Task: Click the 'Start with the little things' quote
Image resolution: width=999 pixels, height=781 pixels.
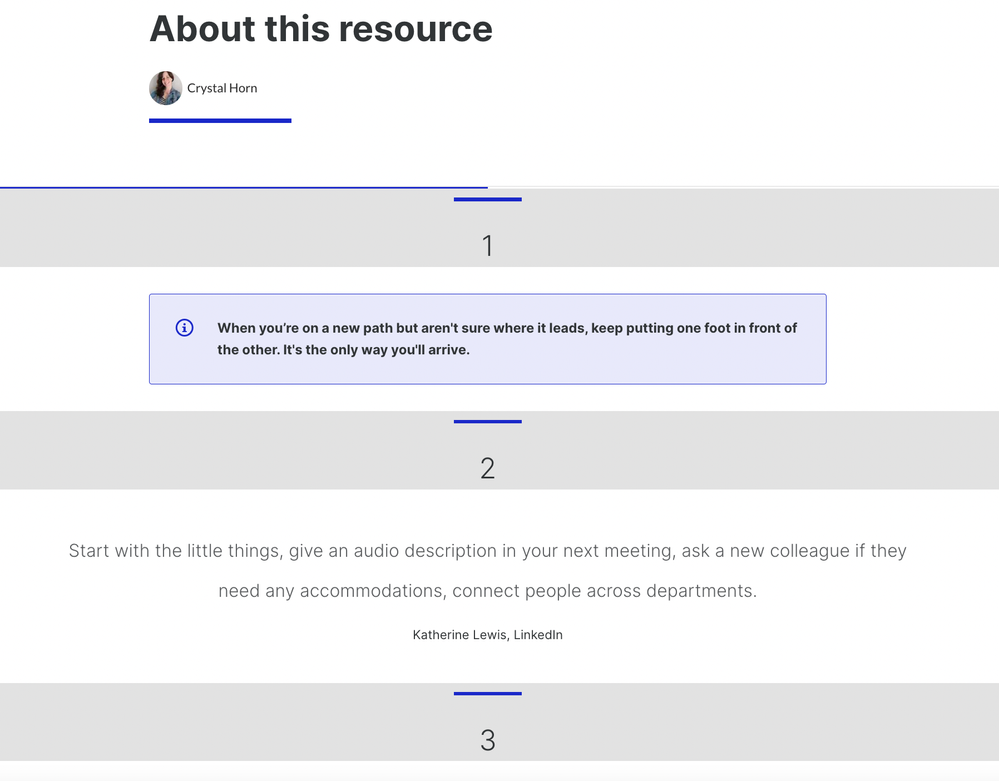Action: pos(487,551)
